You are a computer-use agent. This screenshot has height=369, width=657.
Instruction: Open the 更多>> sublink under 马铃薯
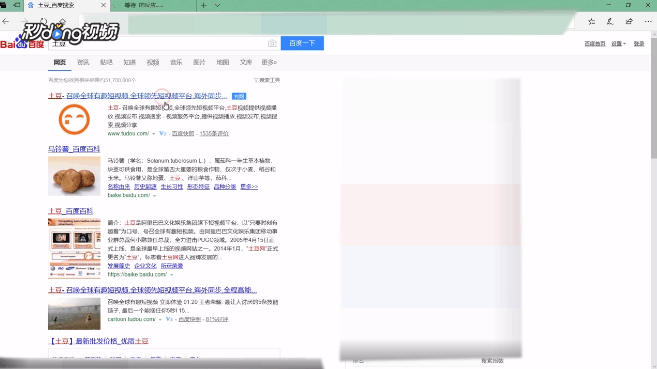coord(249,187)
